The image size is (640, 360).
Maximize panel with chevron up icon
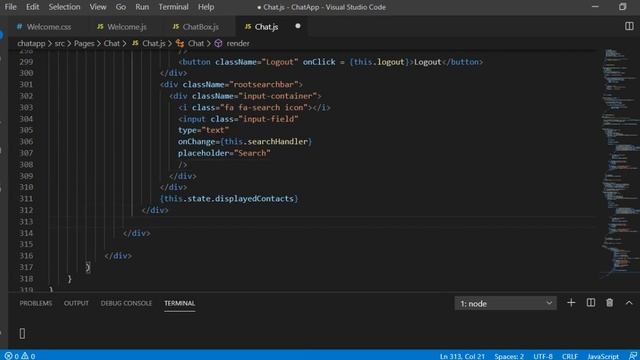[x=629, y=303]
